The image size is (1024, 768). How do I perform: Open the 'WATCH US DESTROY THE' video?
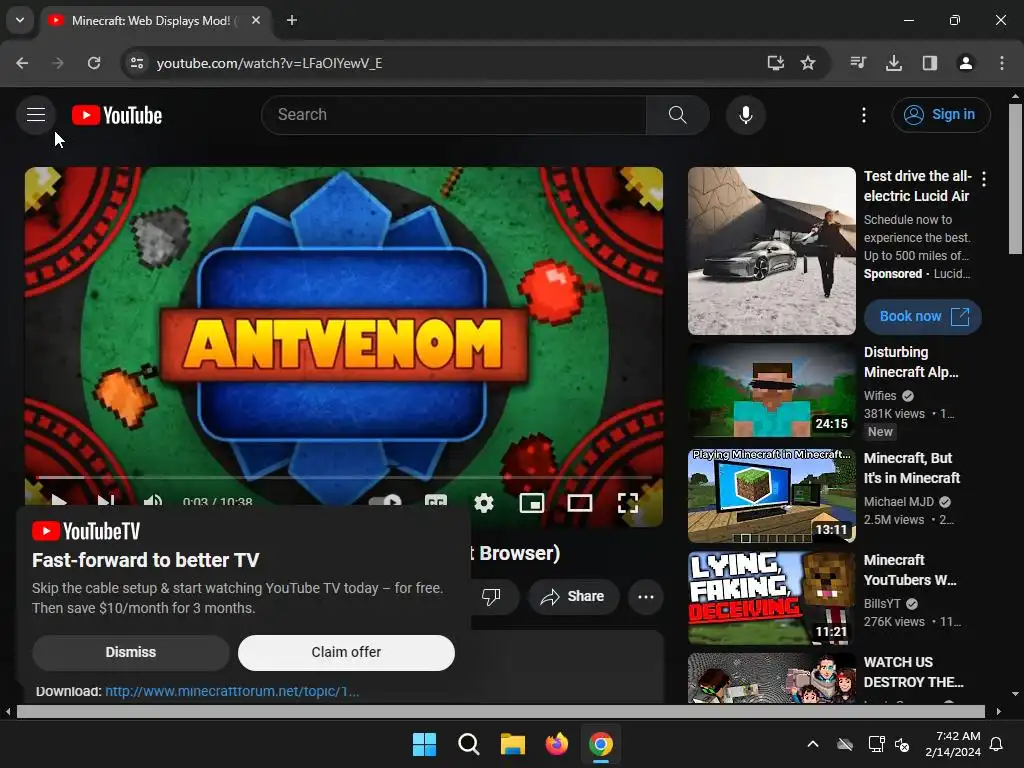[914, 672]
